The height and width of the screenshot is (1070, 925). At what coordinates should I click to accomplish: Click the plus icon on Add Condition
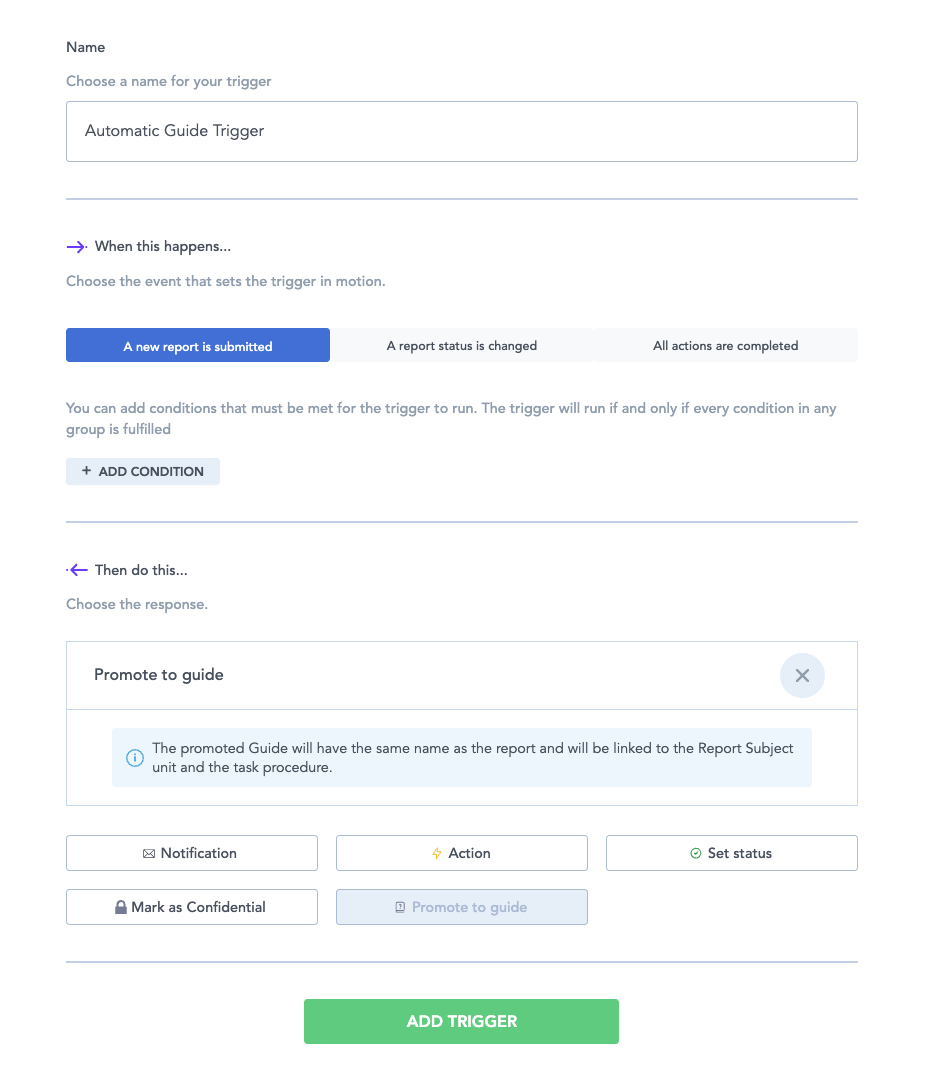click(x=87, y=471)
